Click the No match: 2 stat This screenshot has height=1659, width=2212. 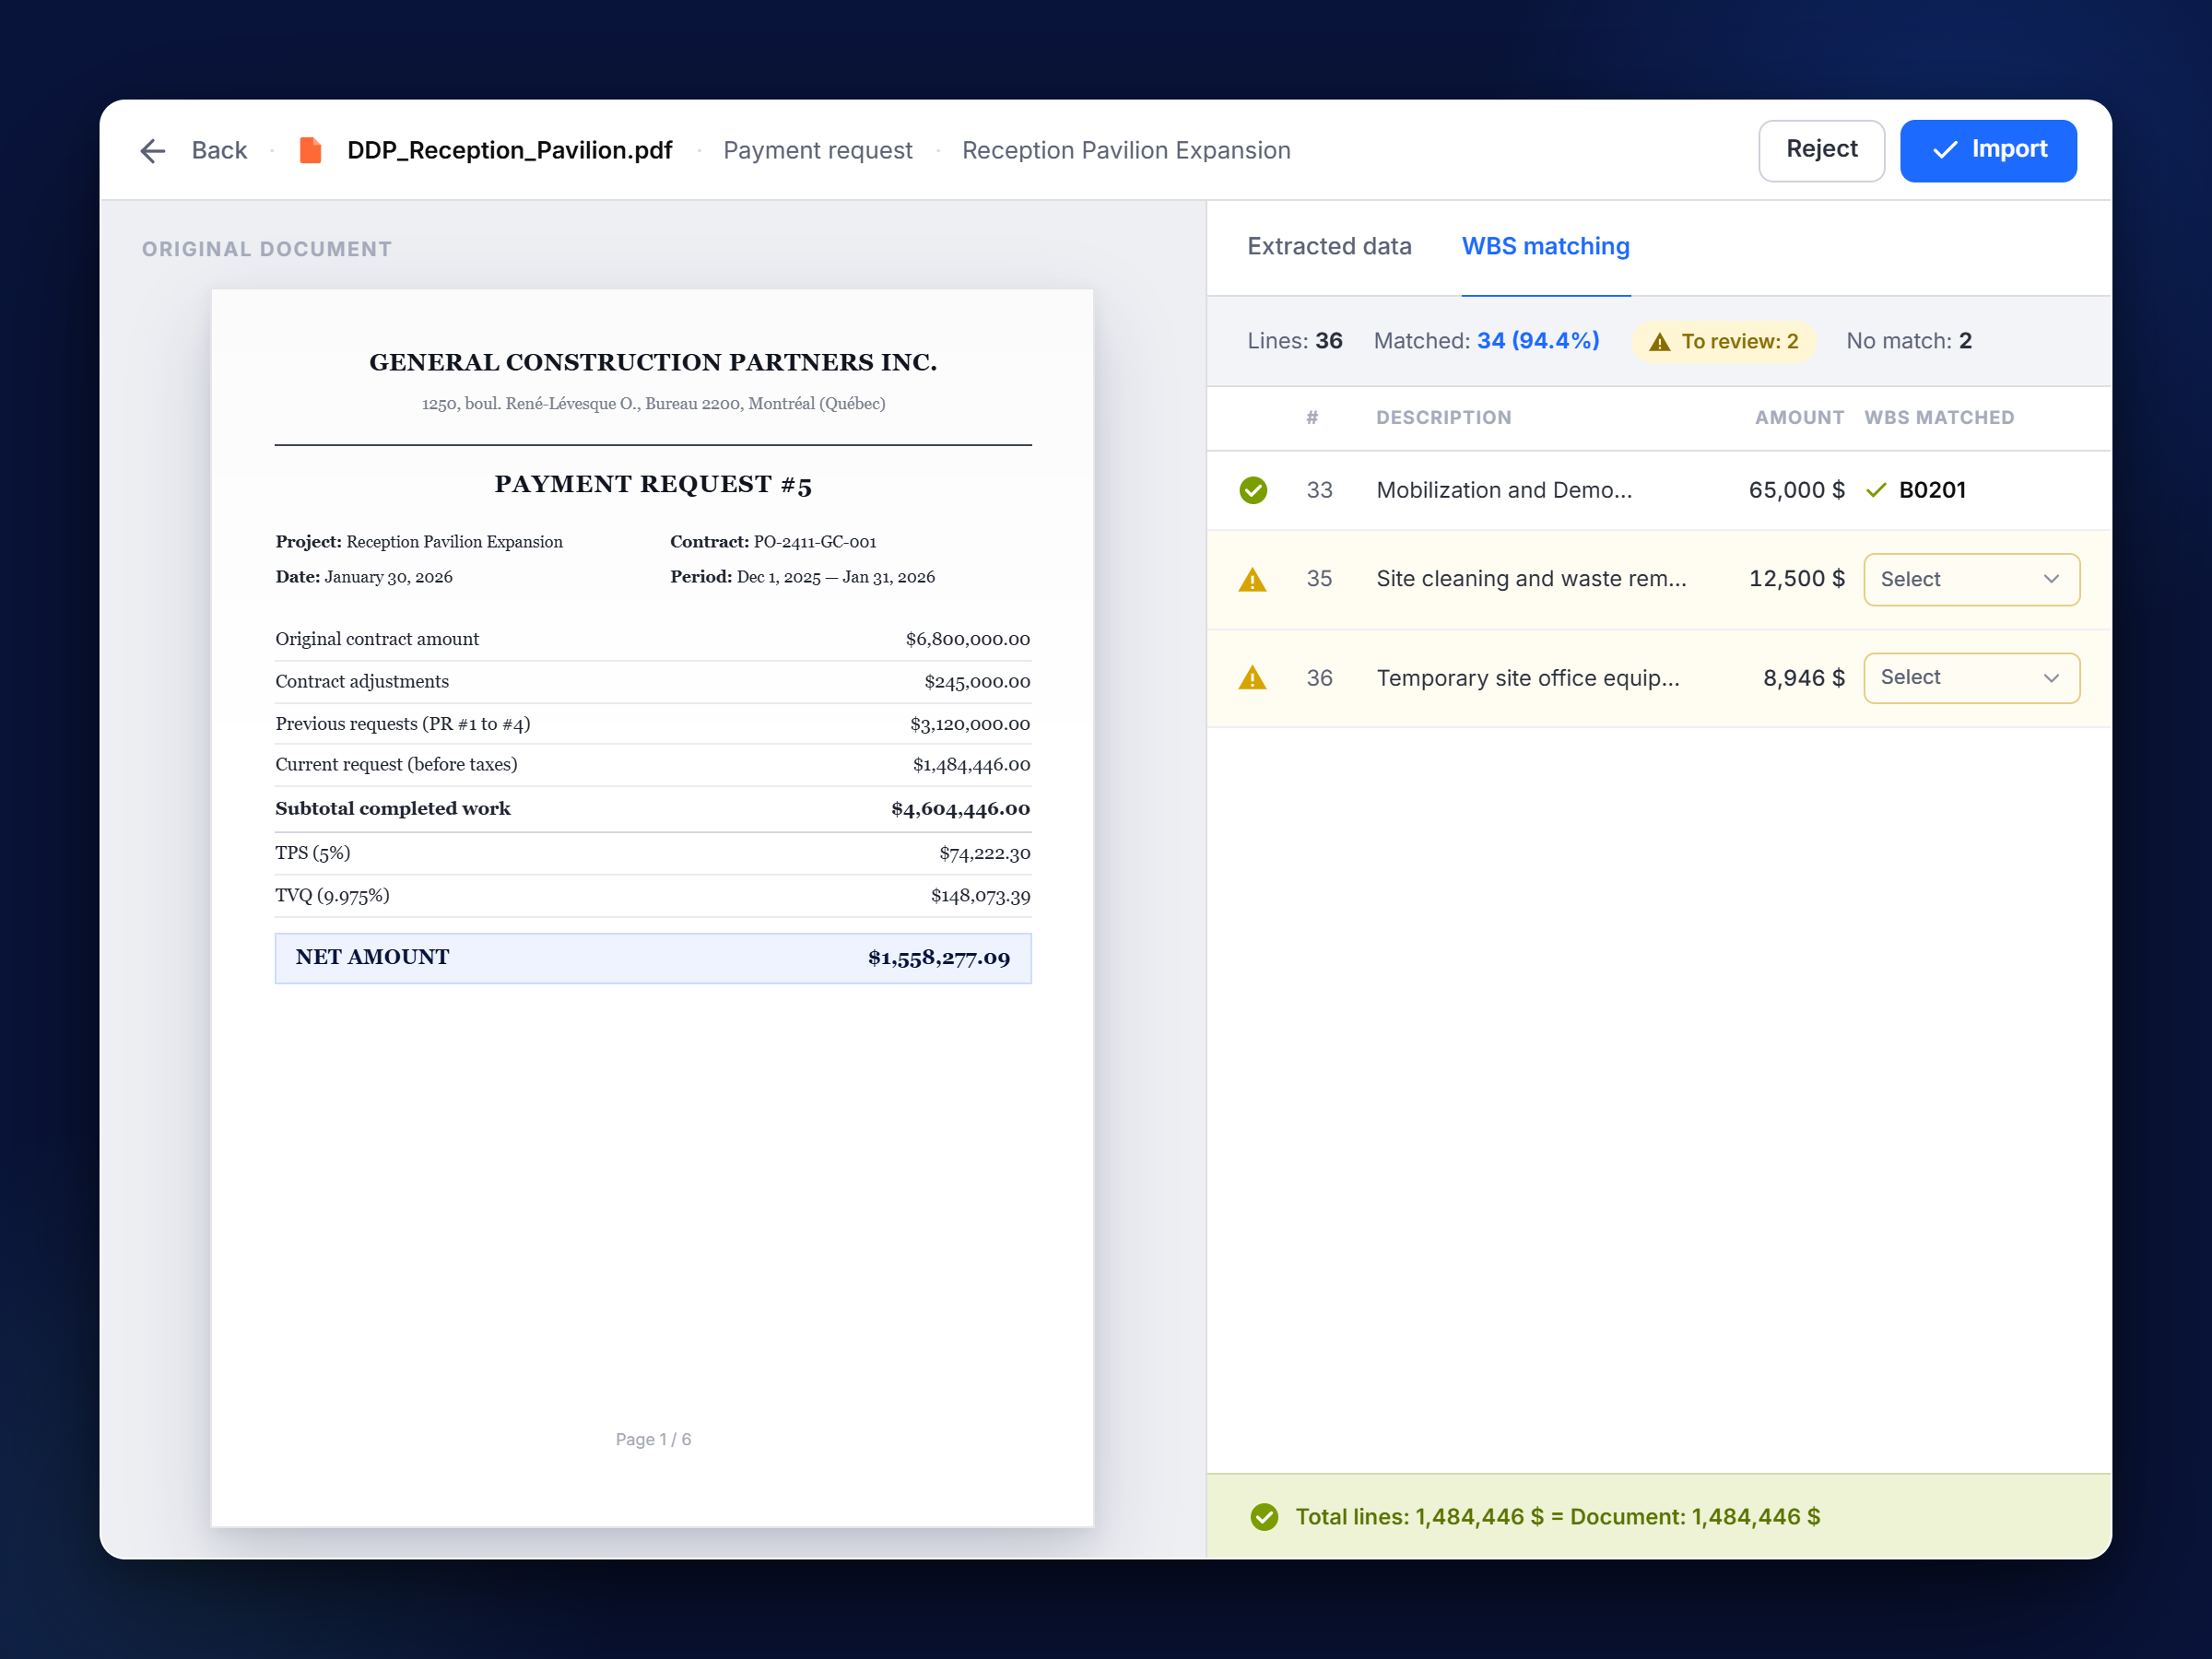tap(1909, 341)
